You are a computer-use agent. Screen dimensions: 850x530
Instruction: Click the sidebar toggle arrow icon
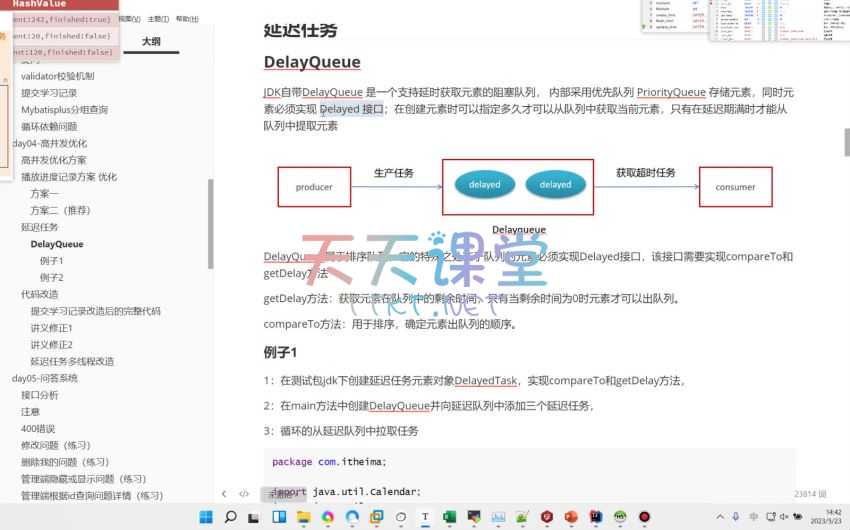222,494
